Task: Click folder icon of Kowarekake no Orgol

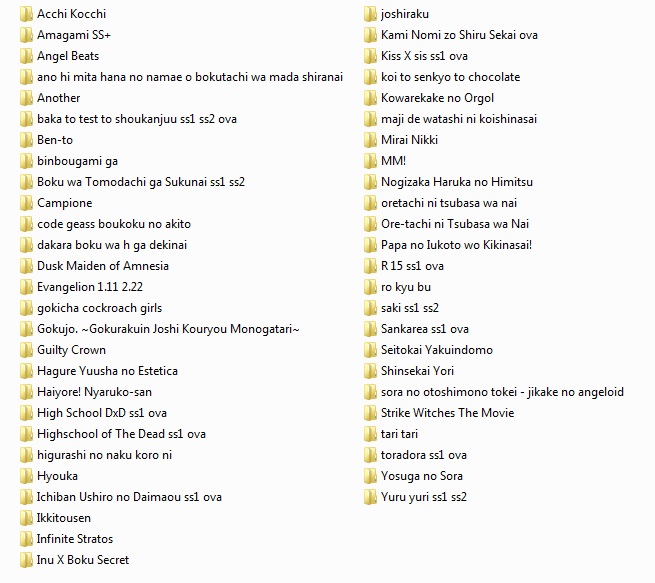Action: (x=370, y=98)
